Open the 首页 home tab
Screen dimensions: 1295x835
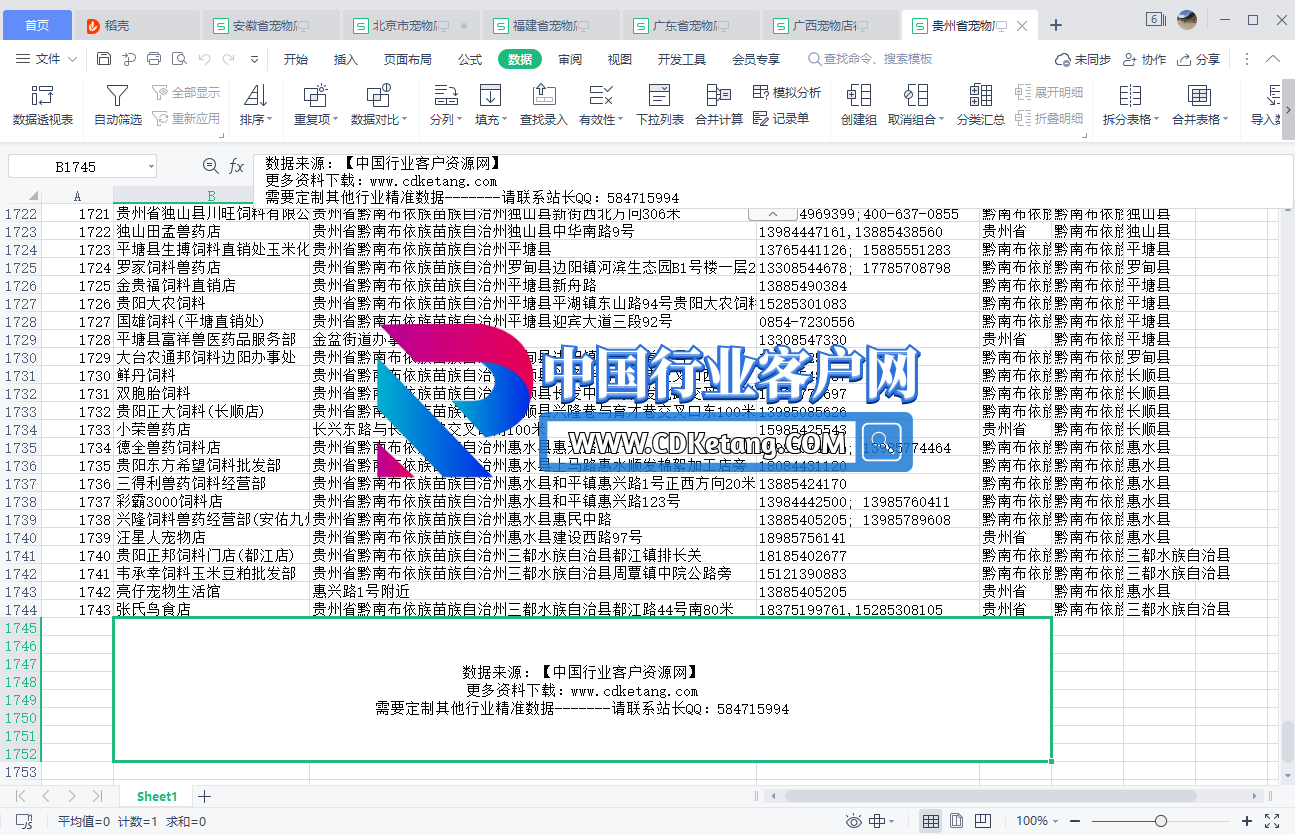pos(37,25)
